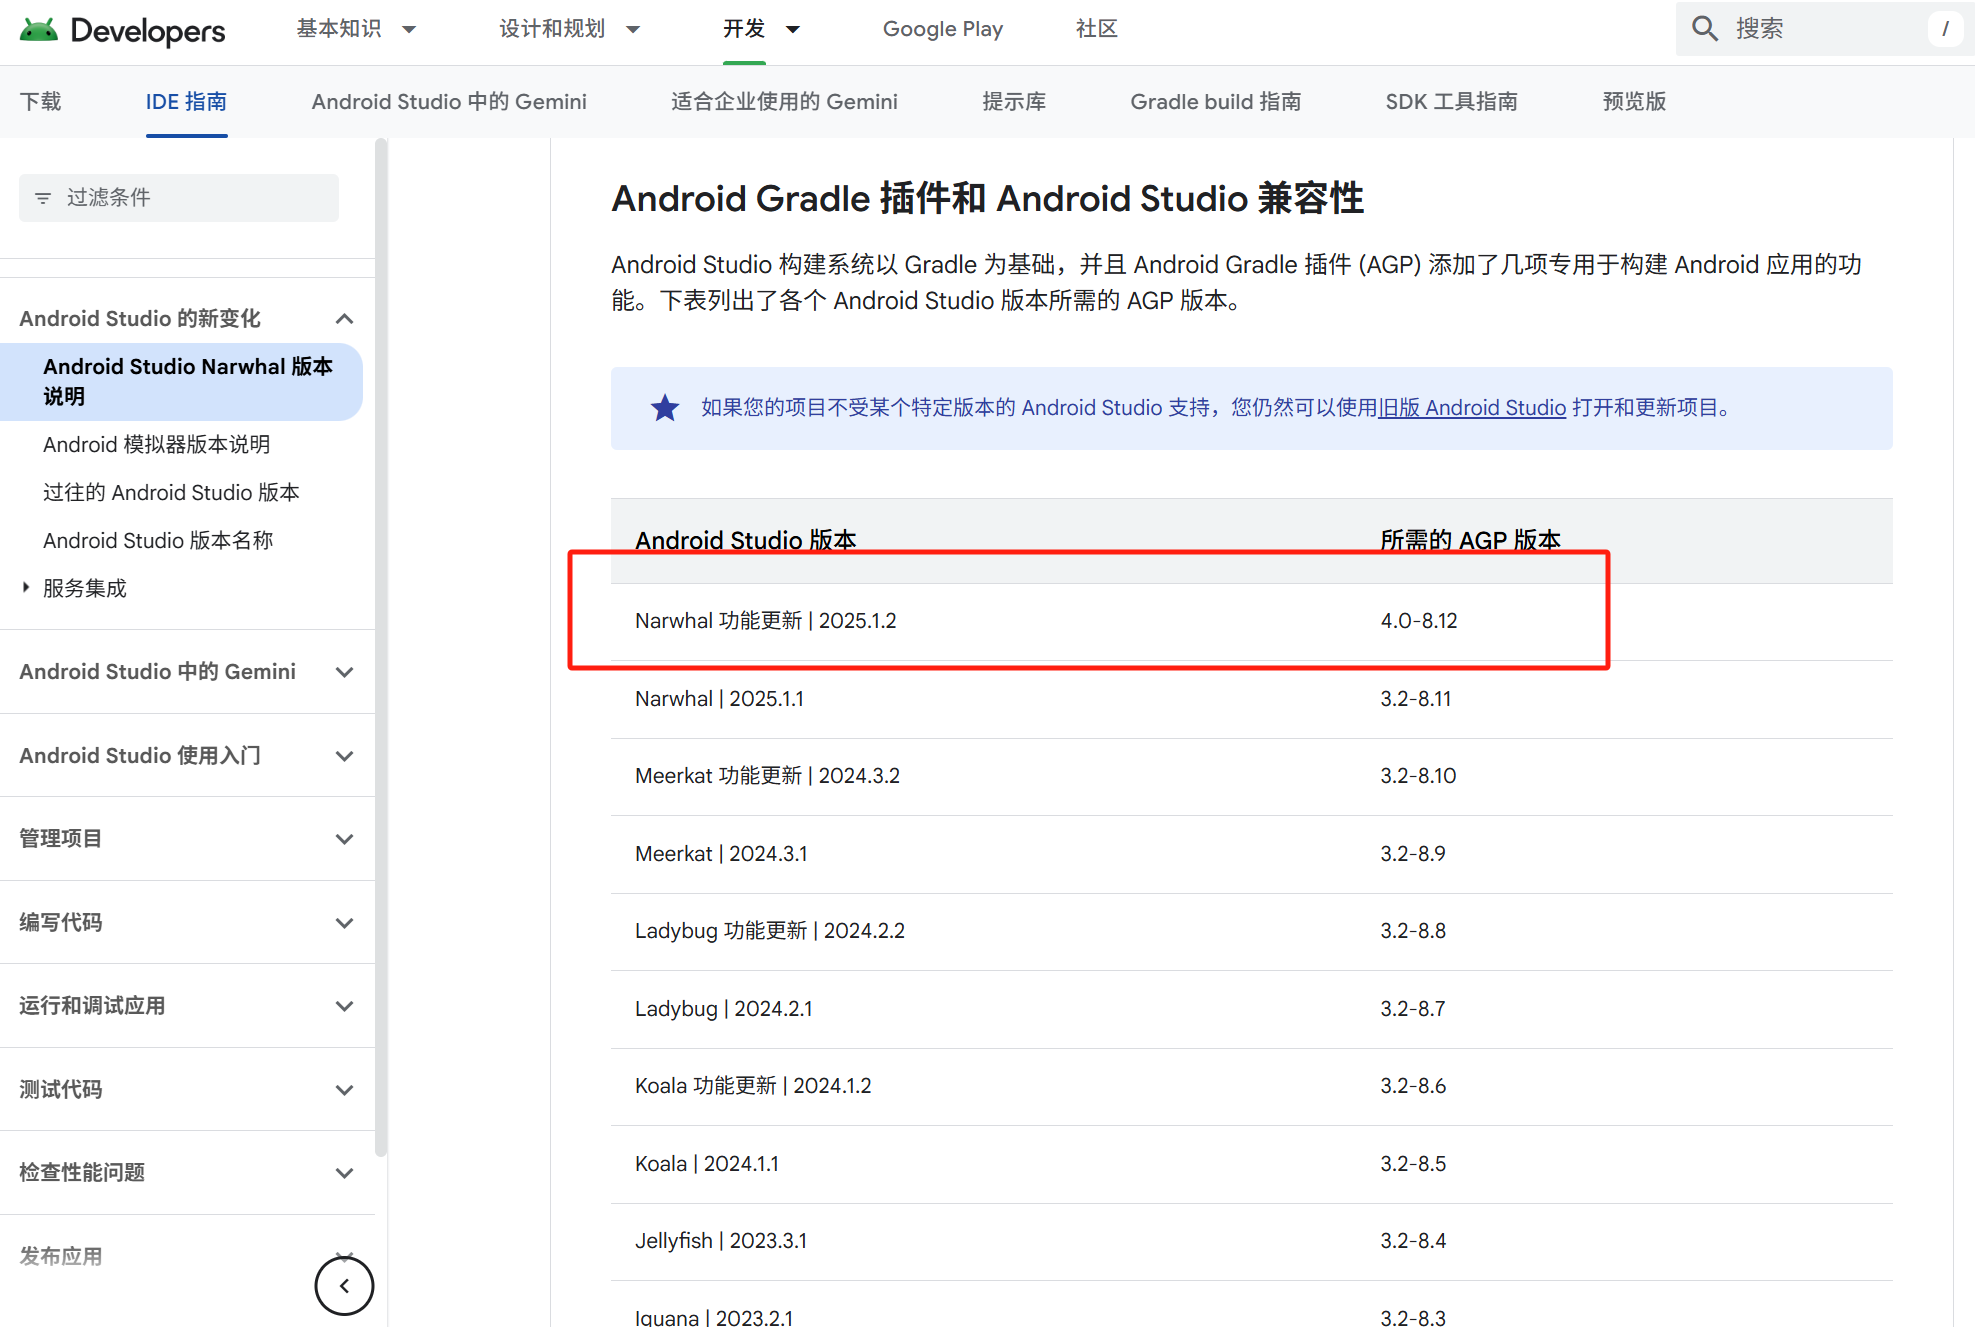
Task: Follow the 旧版 Android Studio link
Action: [1472, 408]
